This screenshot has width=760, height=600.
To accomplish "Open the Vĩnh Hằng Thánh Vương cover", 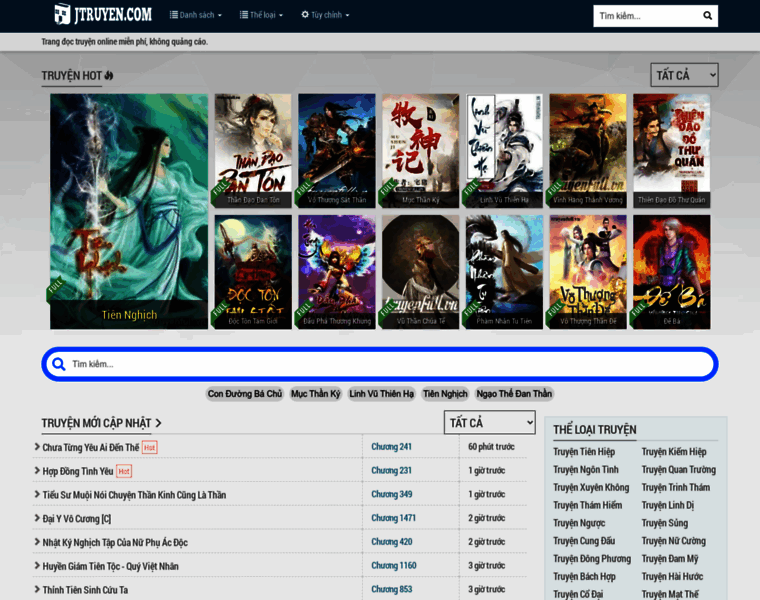I will click(x=588, y=151).
